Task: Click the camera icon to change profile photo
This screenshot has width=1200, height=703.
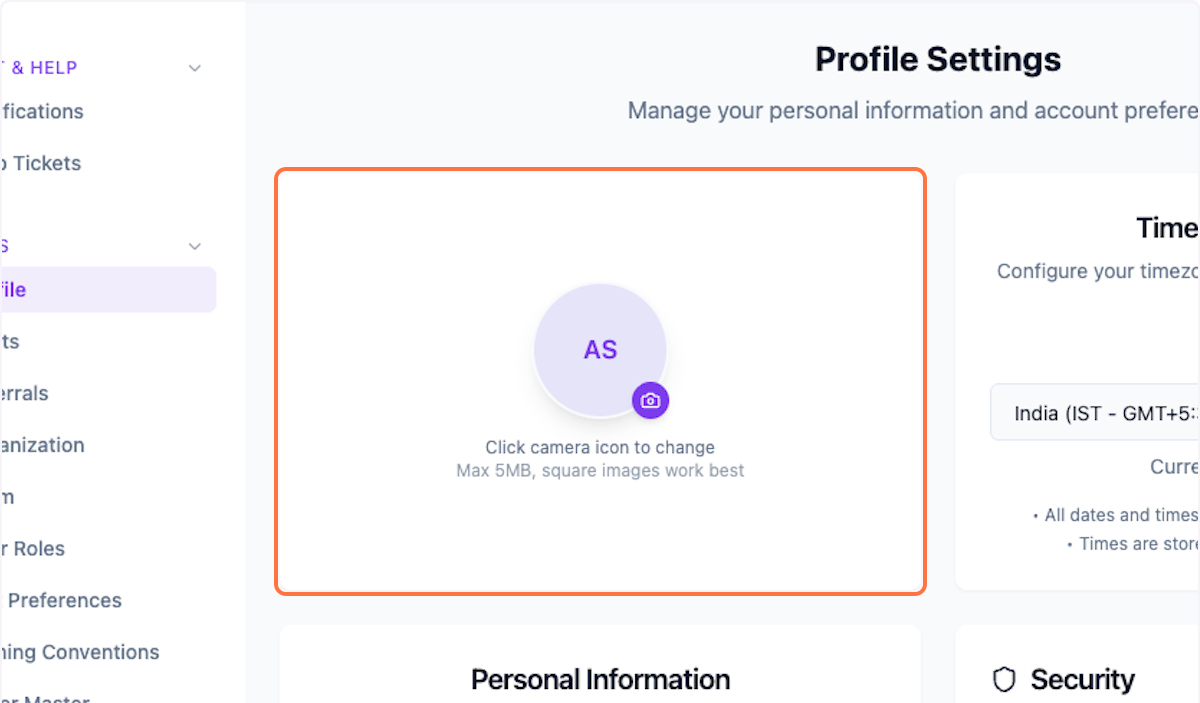Action: [x=650, y=400]
